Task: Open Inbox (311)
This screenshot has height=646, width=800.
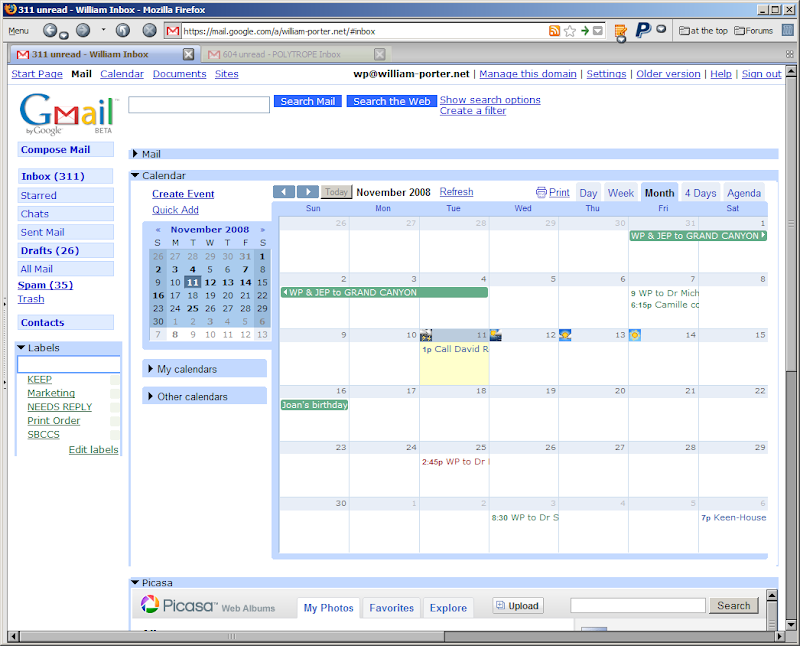Action: tap(65, 176)
